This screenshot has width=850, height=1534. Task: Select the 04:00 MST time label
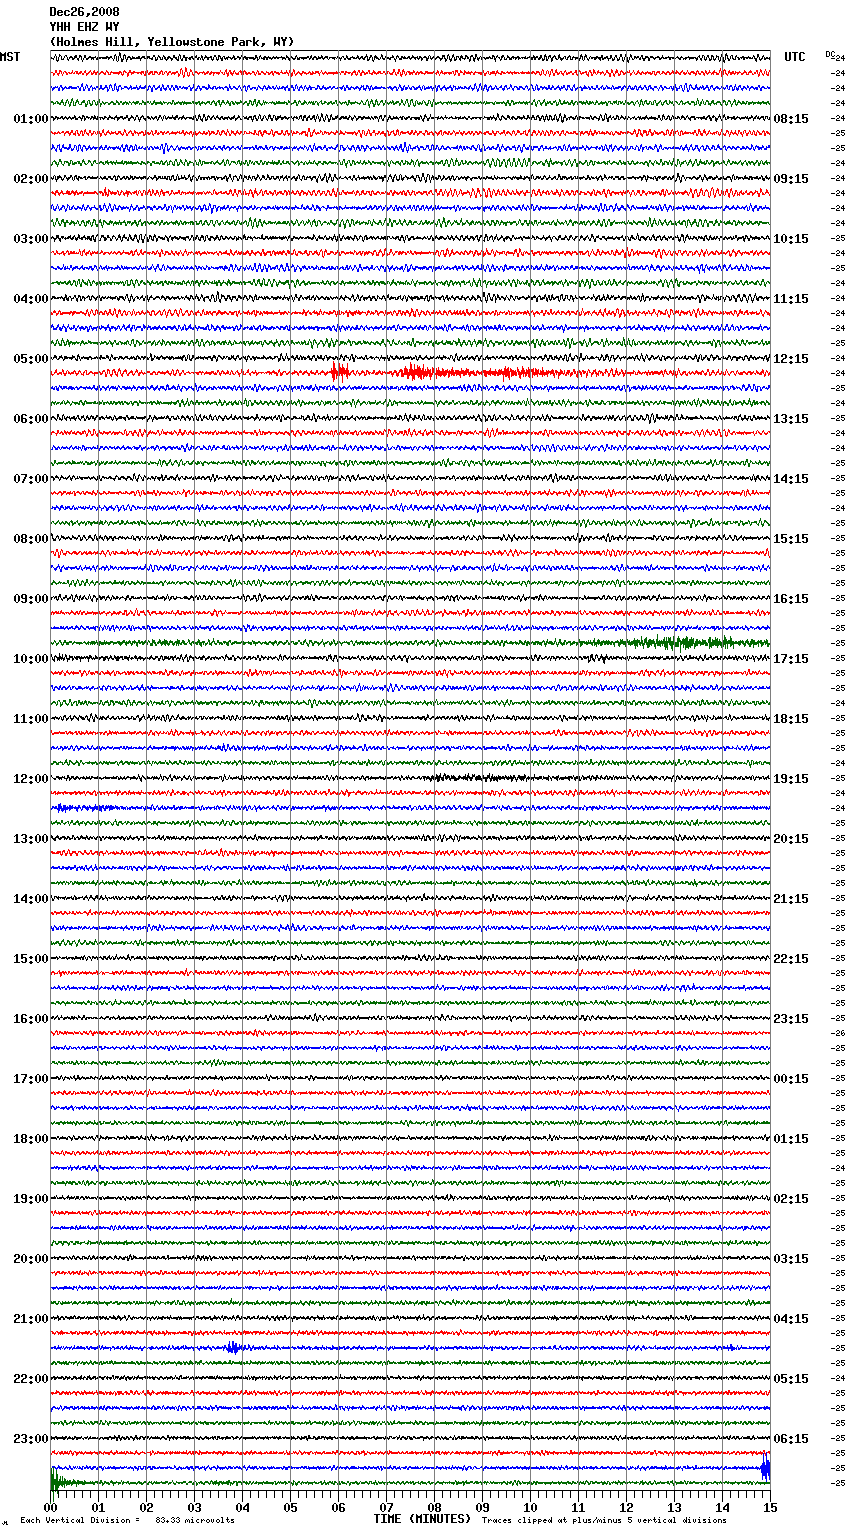(30, 299)
